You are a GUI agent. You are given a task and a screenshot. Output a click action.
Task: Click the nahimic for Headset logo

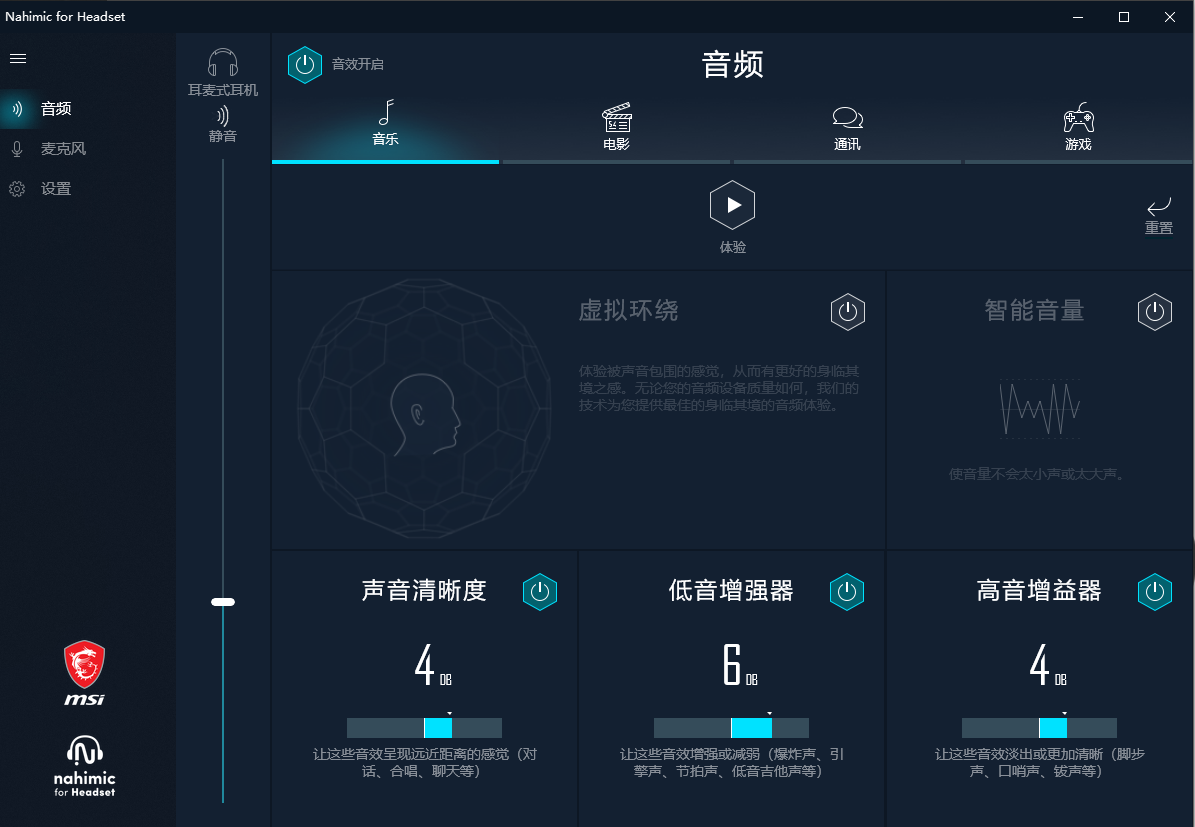pos(84,766)
